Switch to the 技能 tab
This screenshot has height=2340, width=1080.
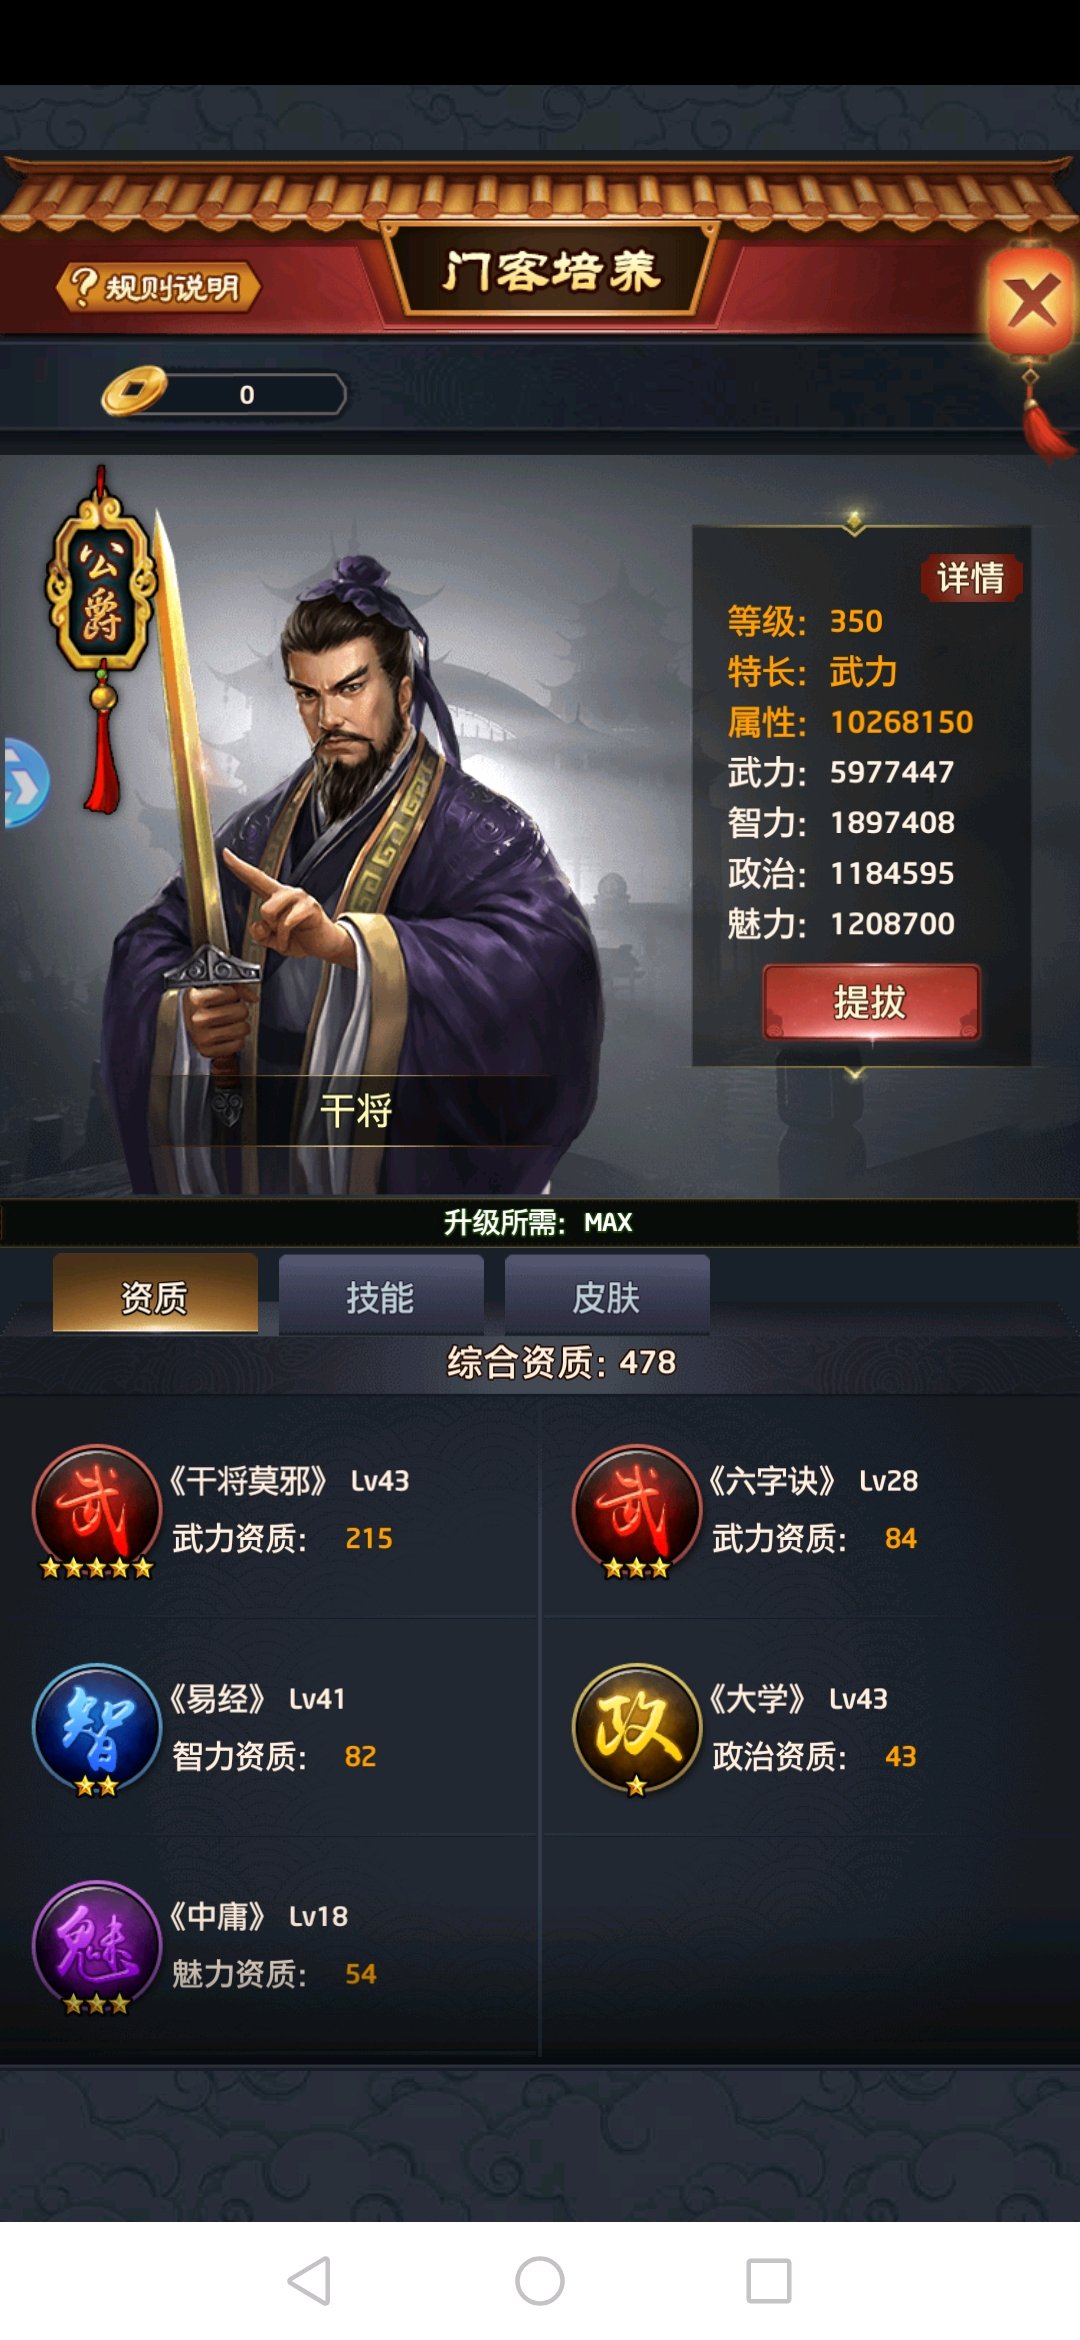pos(381,1296)
